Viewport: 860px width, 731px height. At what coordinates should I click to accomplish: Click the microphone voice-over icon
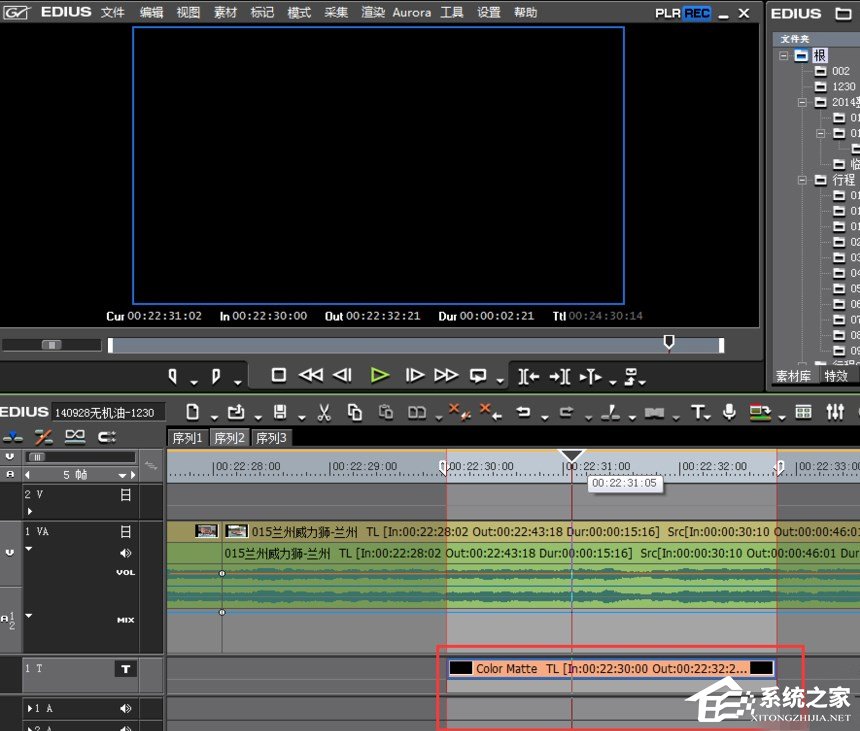point(730,412)
